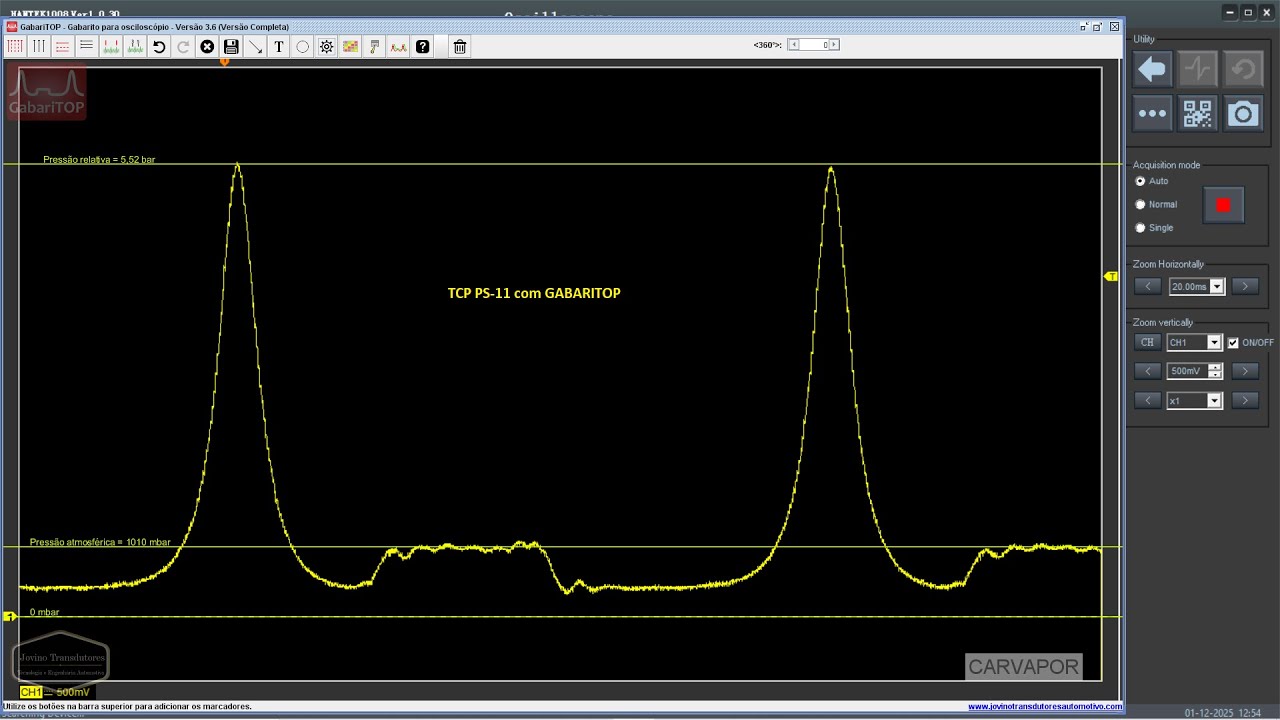Click the 360° degree value field

(813, 45)
